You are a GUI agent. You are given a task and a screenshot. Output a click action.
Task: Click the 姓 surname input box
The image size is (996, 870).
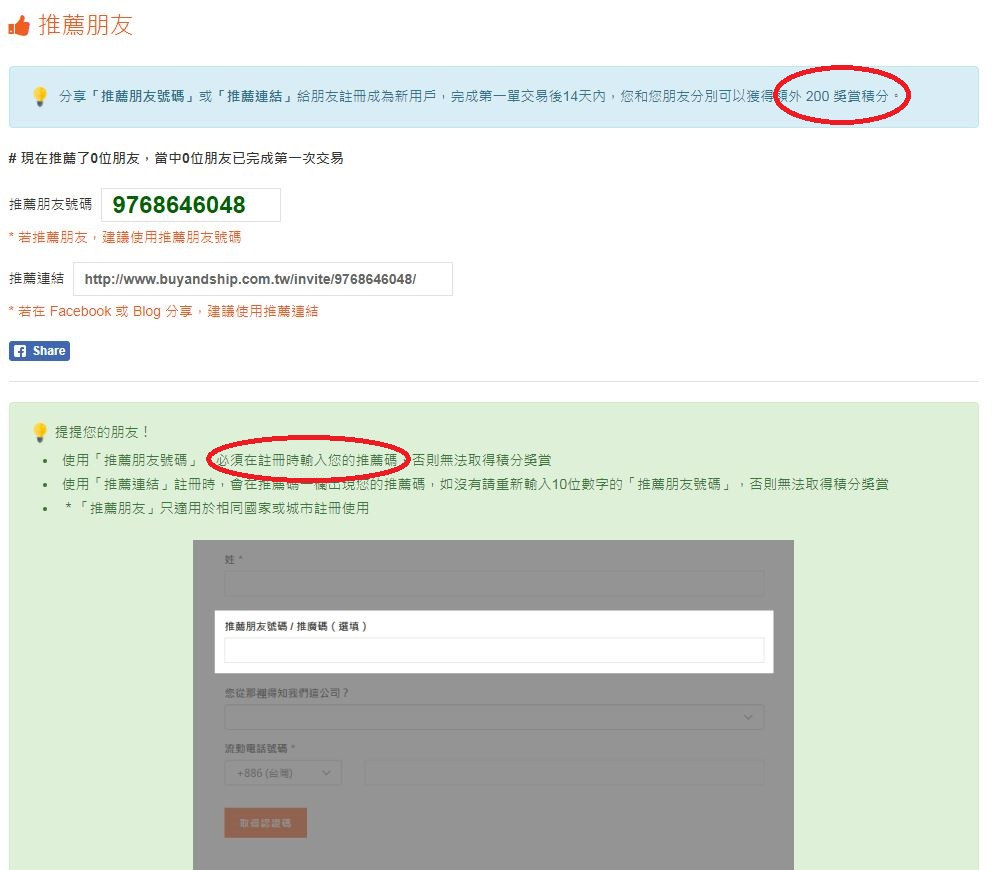[x=494, y=584]
